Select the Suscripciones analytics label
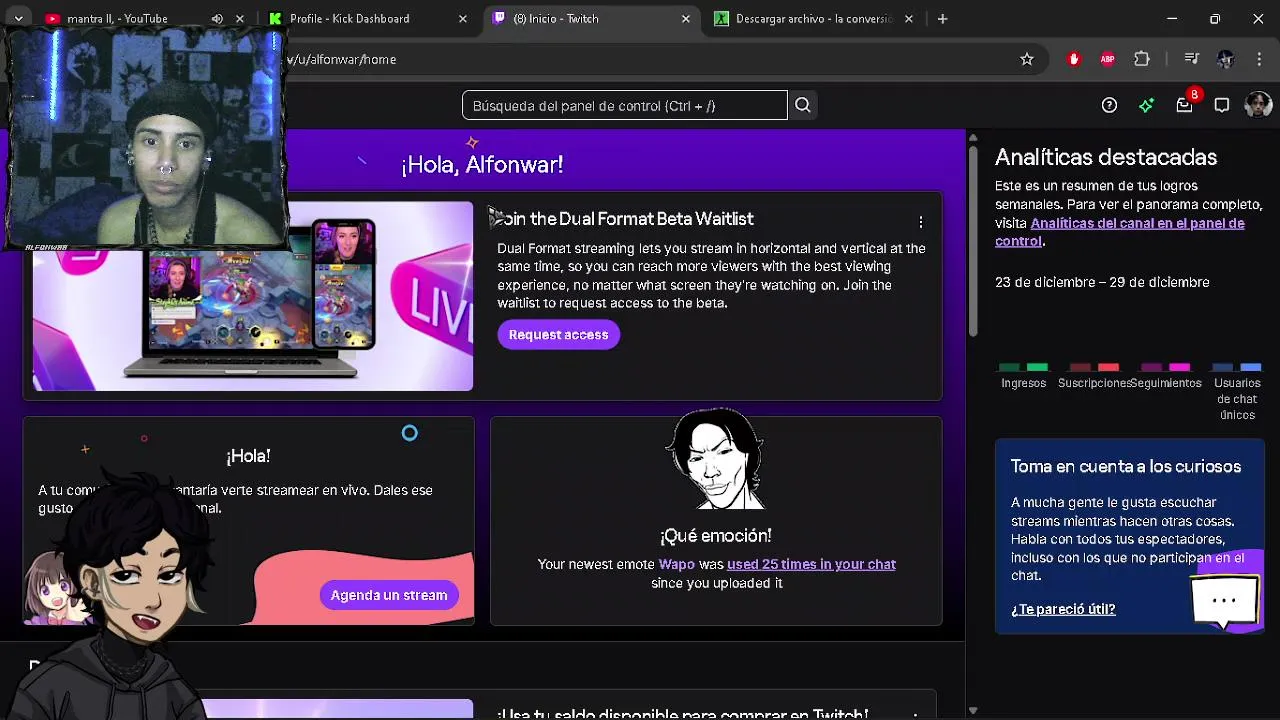The image size is (1280, 720). pyautogui.click(x=1094, y=383)
